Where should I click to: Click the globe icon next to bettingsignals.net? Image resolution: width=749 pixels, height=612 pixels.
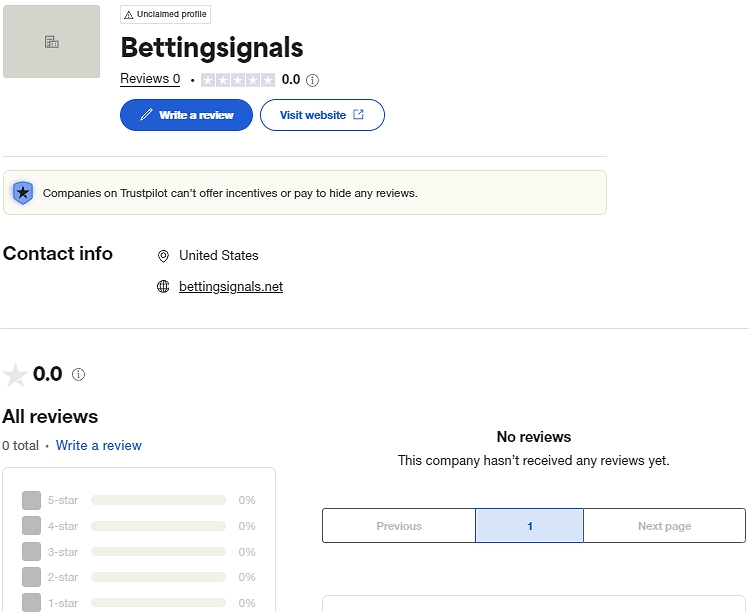pos(164,287)
